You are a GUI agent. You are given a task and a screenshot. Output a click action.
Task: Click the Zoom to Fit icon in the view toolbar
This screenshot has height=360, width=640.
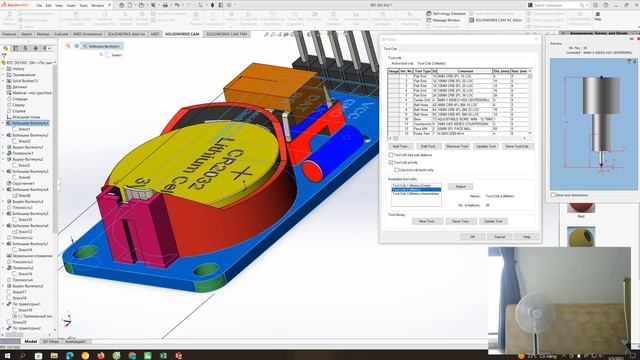point(266,35)
